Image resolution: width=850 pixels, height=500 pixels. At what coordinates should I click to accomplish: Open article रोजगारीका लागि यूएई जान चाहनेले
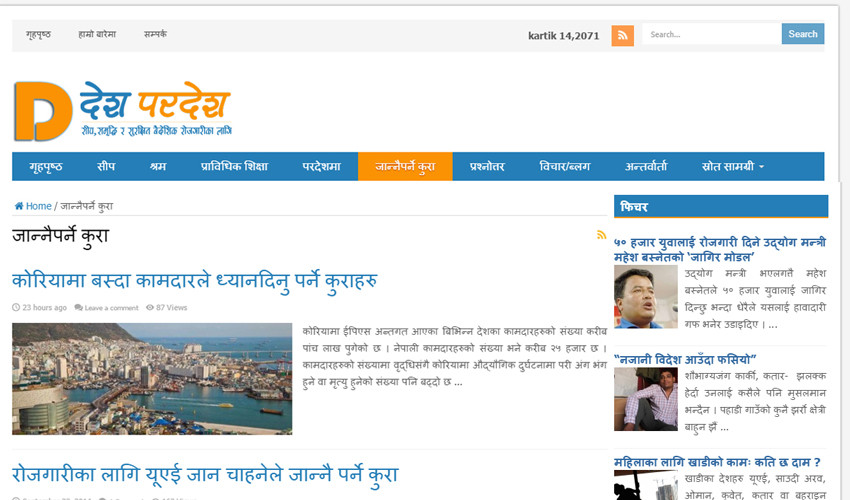(205, 475)
